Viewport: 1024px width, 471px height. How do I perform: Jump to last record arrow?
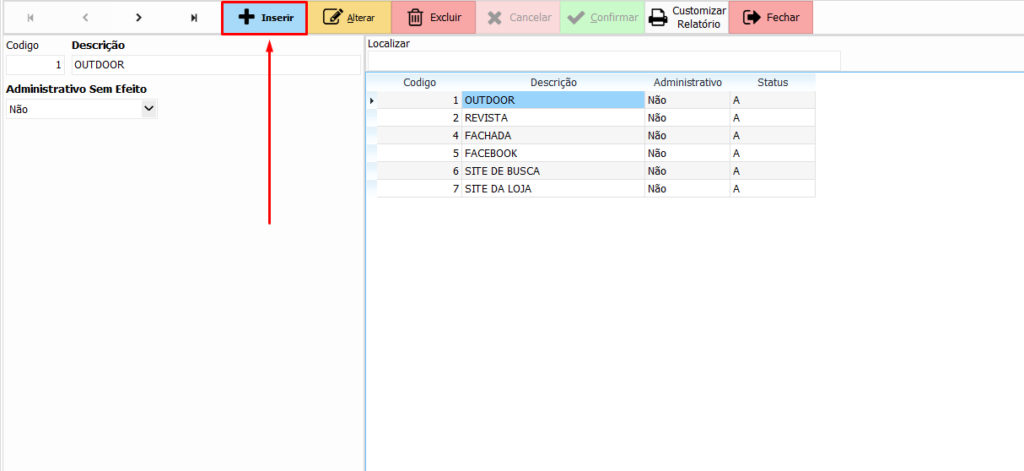coord(194,17)
